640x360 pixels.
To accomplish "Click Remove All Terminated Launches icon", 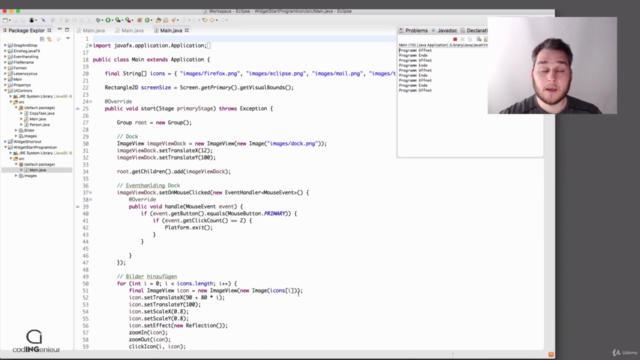I will point(470,39).
